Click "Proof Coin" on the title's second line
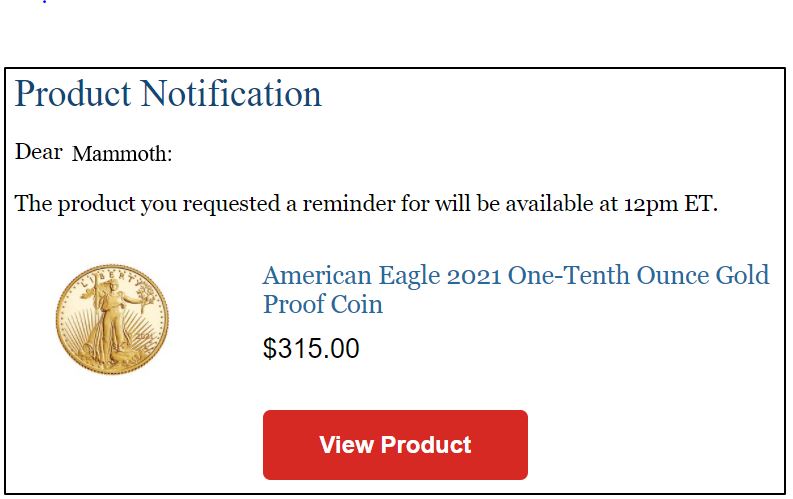 coord(323,304)
